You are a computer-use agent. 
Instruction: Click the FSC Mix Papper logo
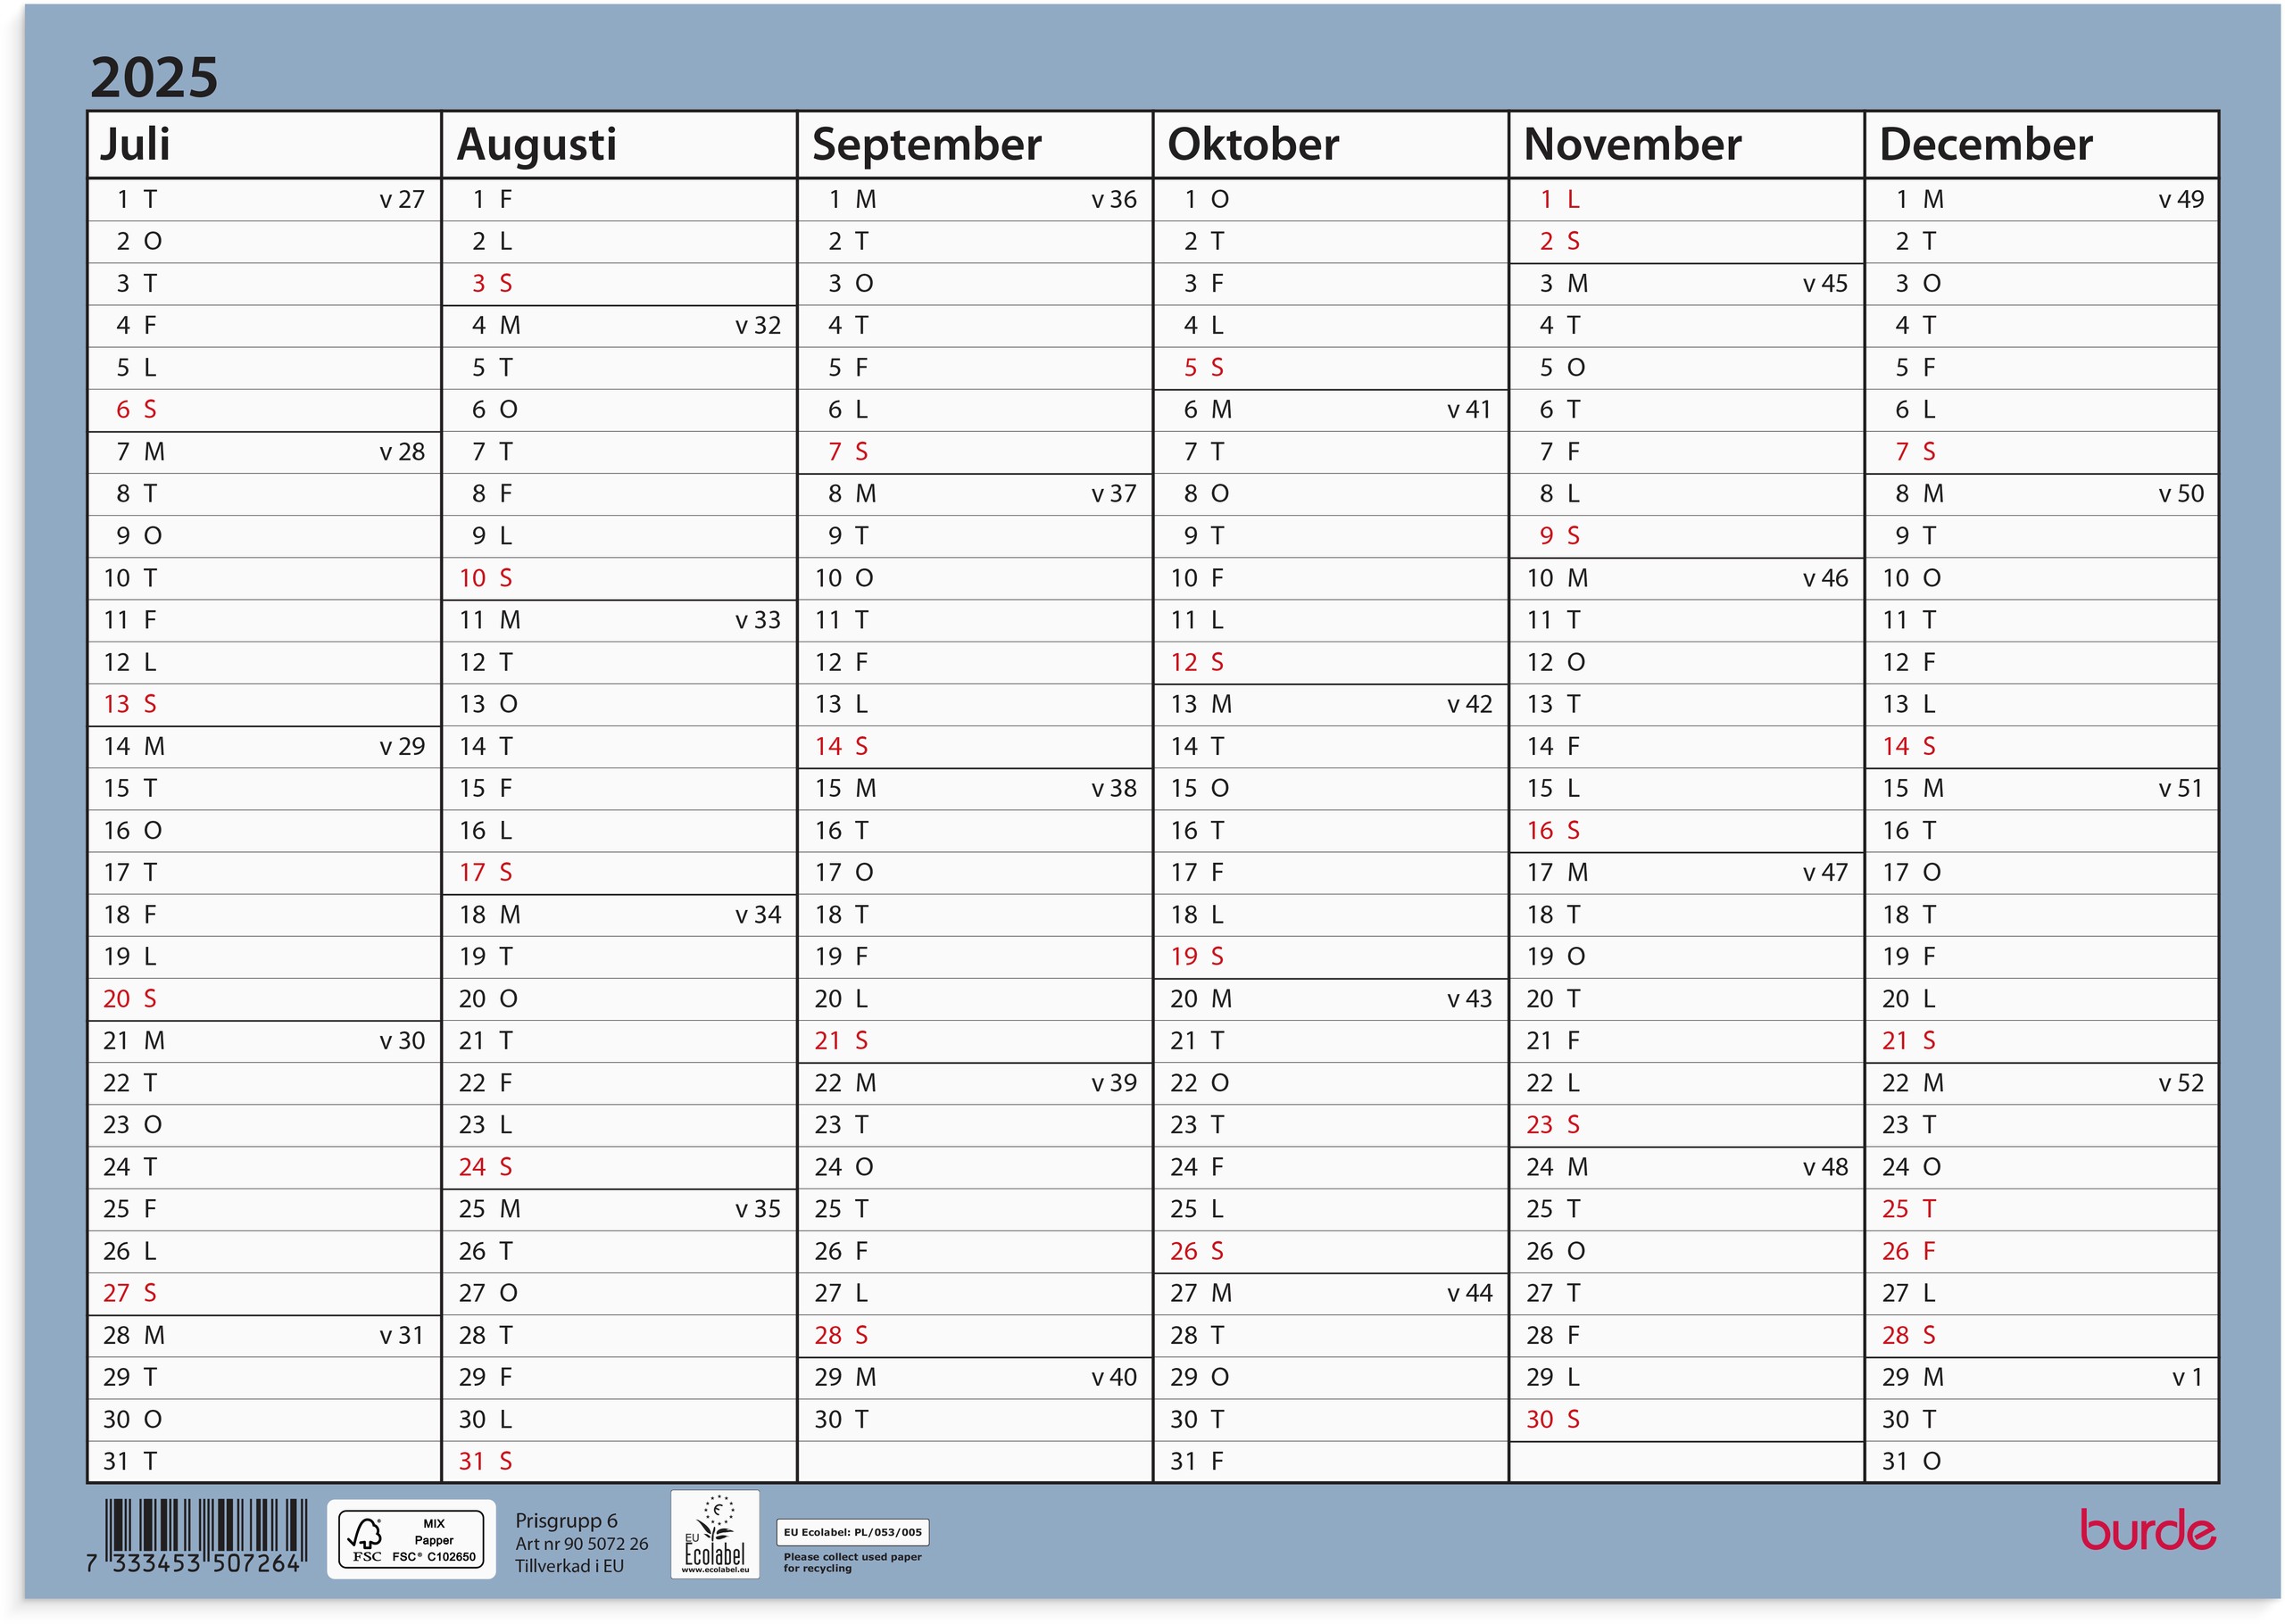point(411,1539)
